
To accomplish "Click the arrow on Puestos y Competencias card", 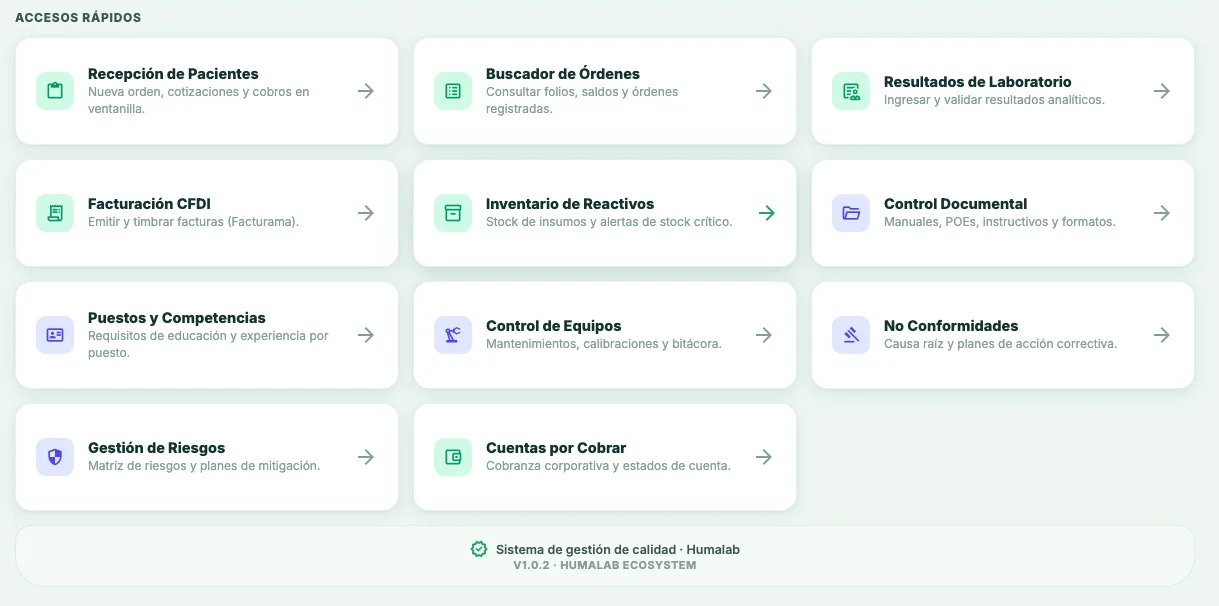I will tap(366, 335).
